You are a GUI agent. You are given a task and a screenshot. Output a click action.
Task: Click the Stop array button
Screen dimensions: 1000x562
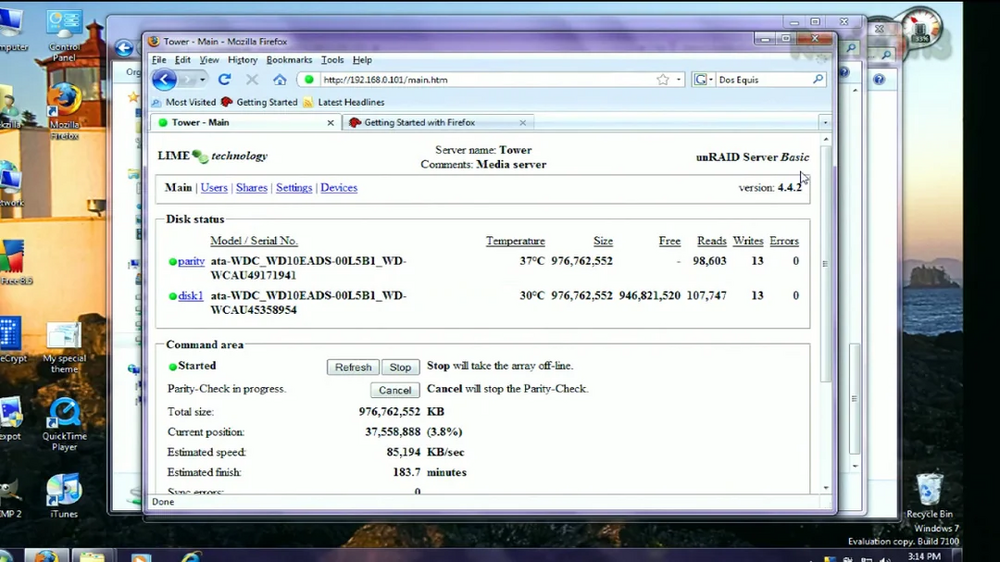coord(401,367)
